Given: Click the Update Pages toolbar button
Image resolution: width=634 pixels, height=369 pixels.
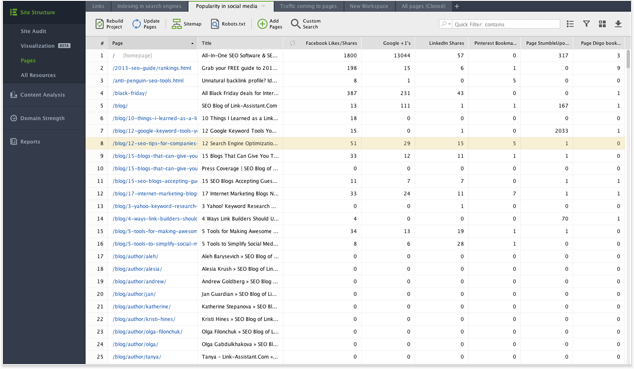Looking at the screenshot, I should (x=146, y=24).
